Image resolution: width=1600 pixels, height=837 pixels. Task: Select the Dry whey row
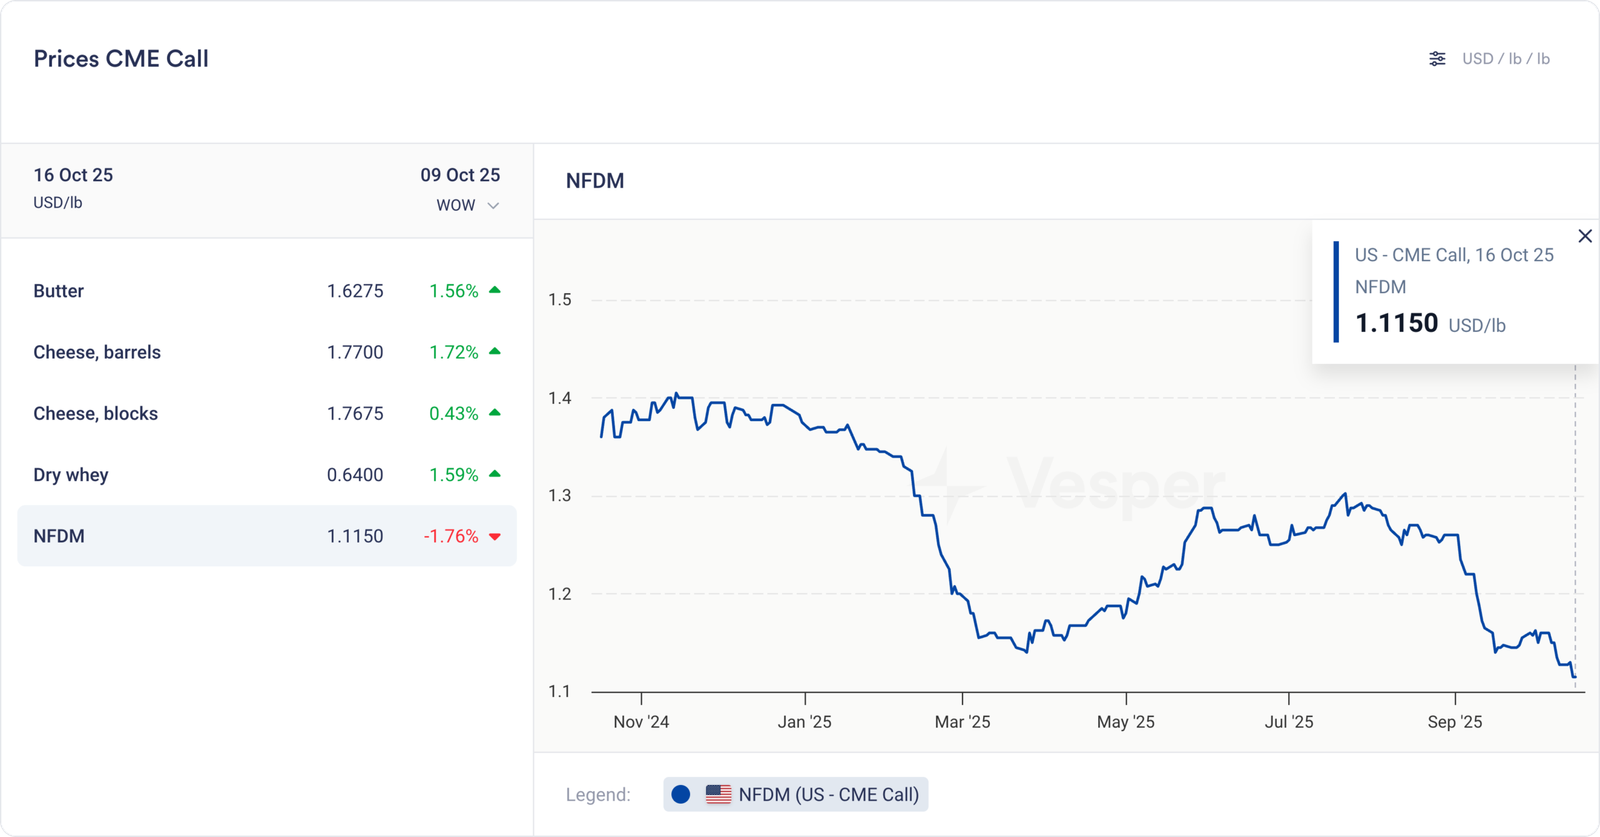[x=266, y=474]
